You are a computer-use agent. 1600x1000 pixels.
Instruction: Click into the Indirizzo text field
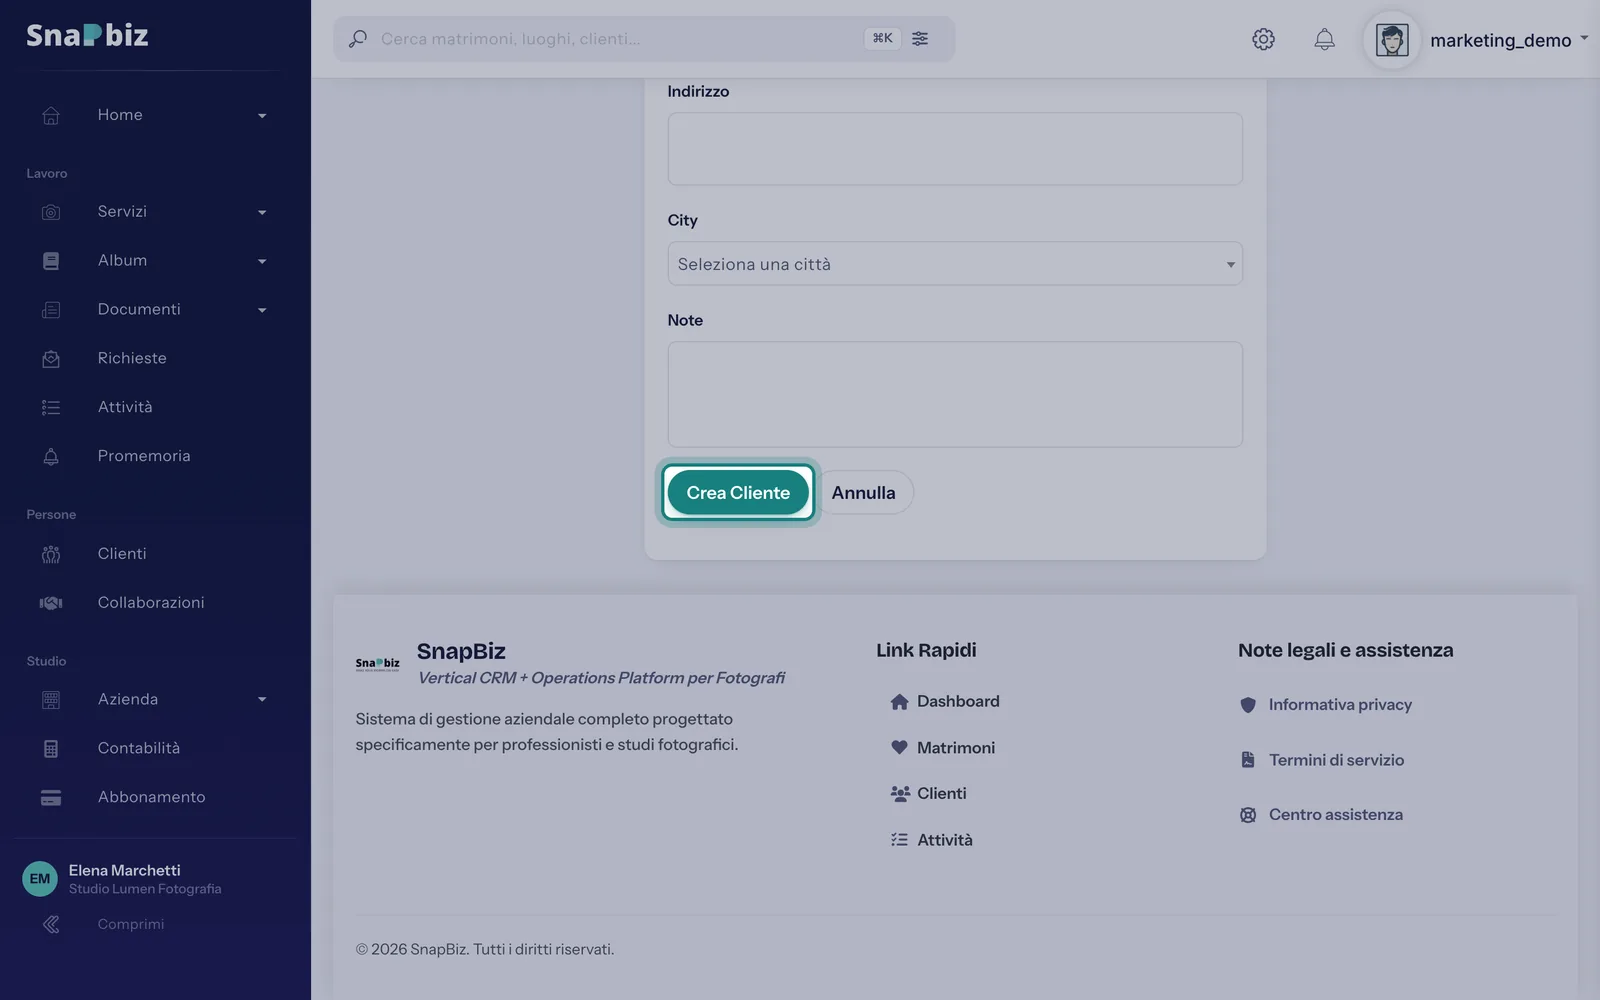click(x=955, y=149)
